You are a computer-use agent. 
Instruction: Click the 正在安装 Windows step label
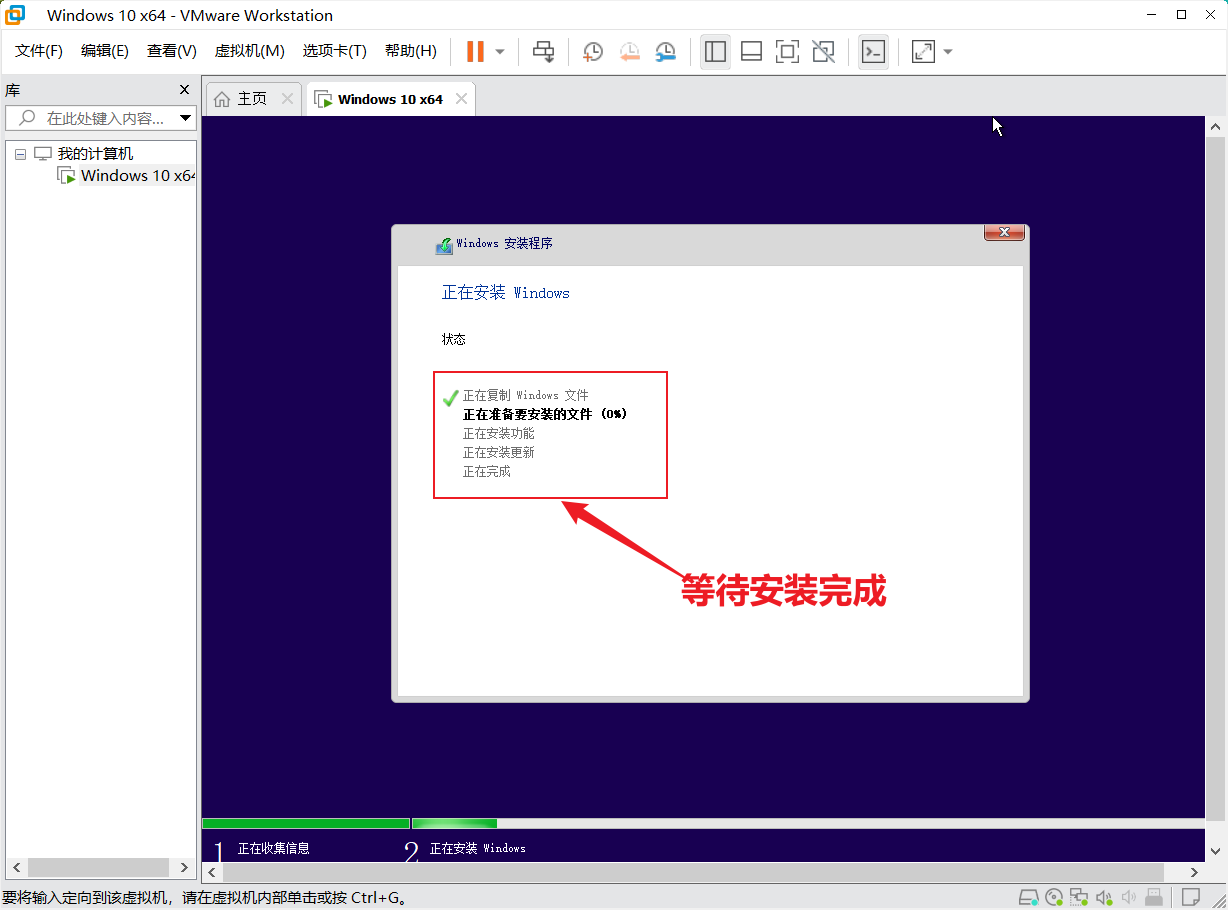tap(477, 848)
